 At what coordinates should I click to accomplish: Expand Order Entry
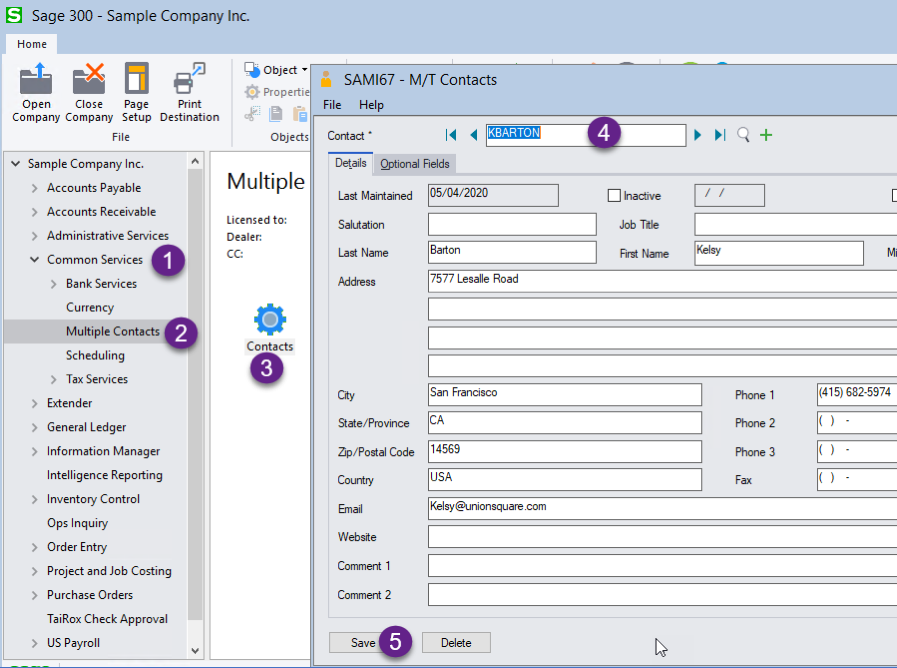coord(34,547)
